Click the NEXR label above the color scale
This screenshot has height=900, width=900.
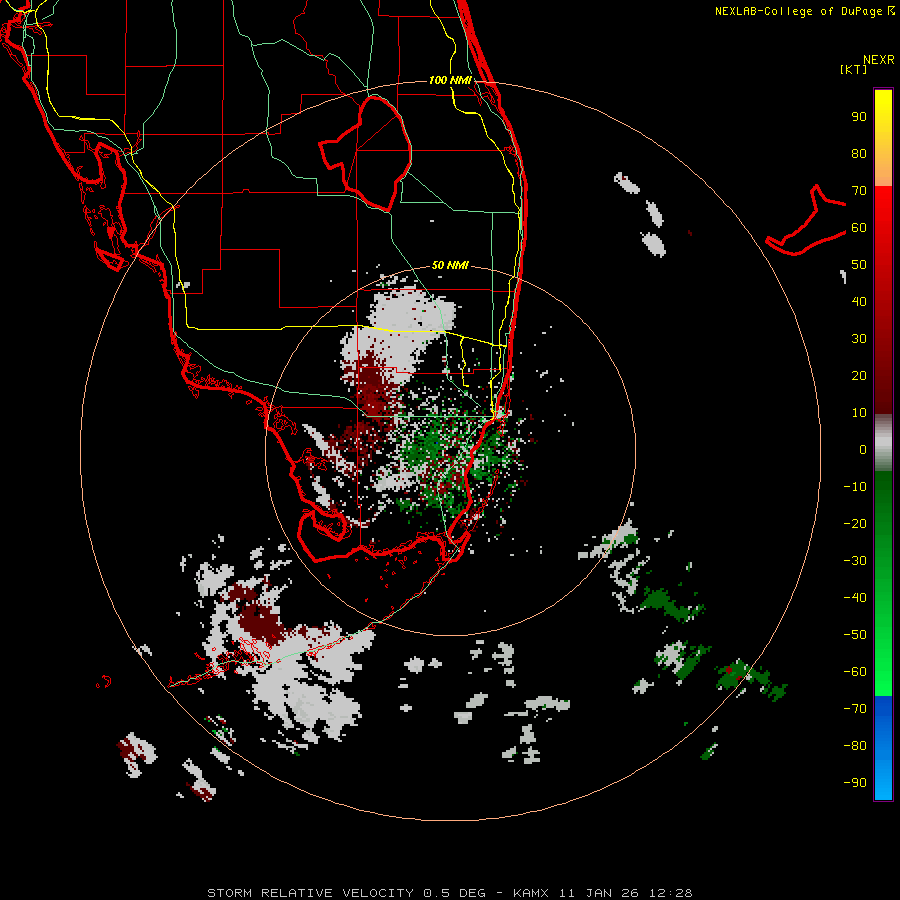pyautogui.click(x=878, y=60)
